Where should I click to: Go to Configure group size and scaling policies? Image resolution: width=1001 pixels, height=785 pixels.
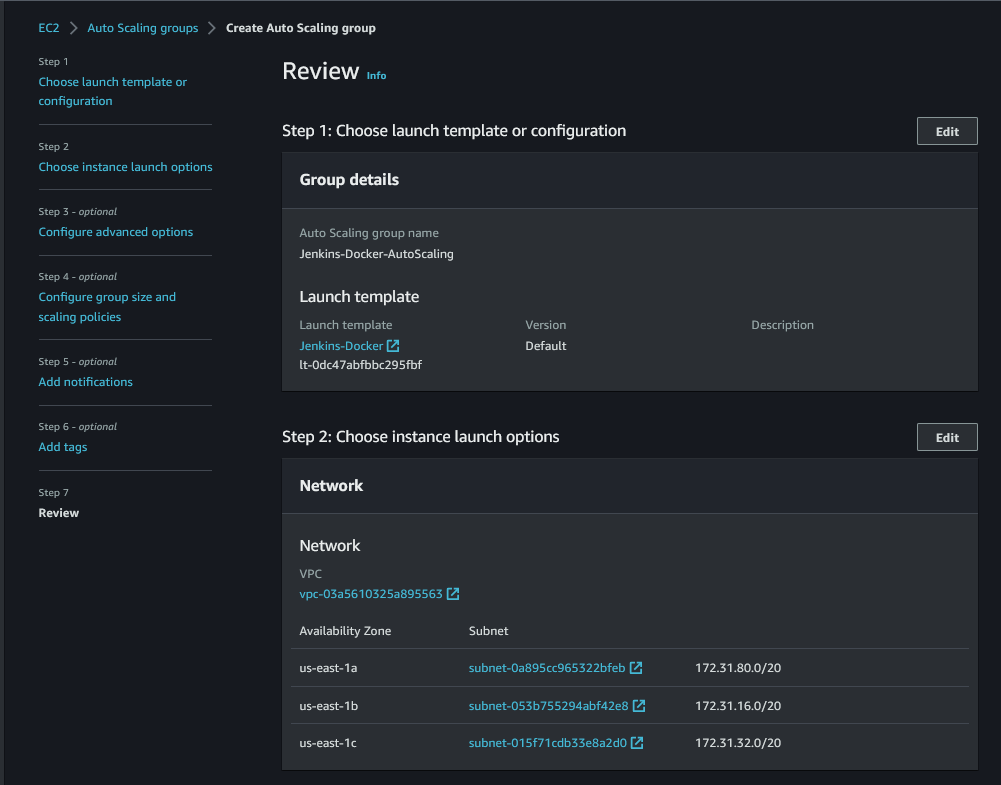tap(107, 307)
